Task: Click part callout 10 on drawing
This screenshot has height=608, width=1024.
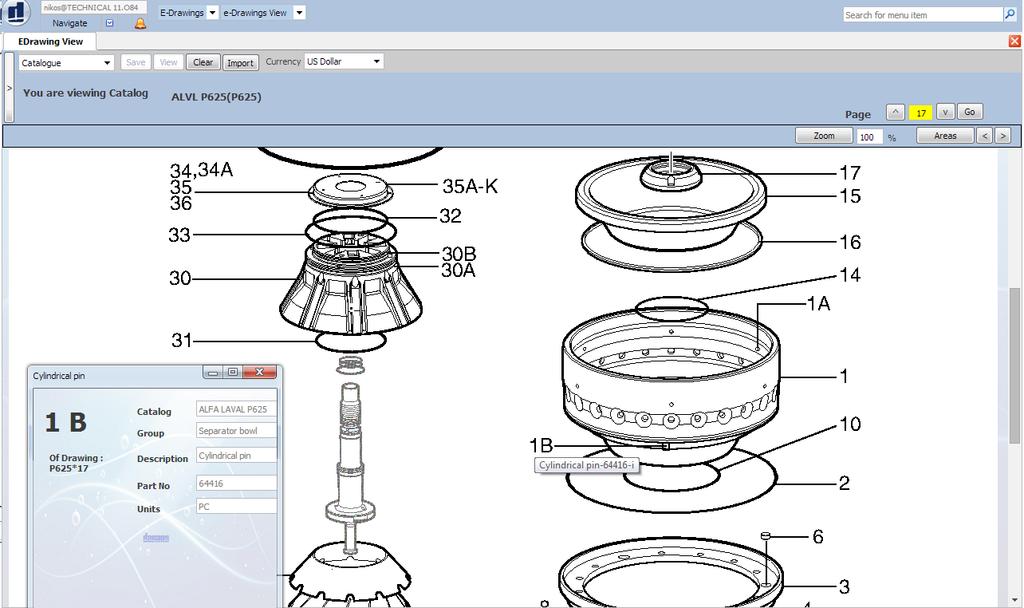Action: coord(850,424)
